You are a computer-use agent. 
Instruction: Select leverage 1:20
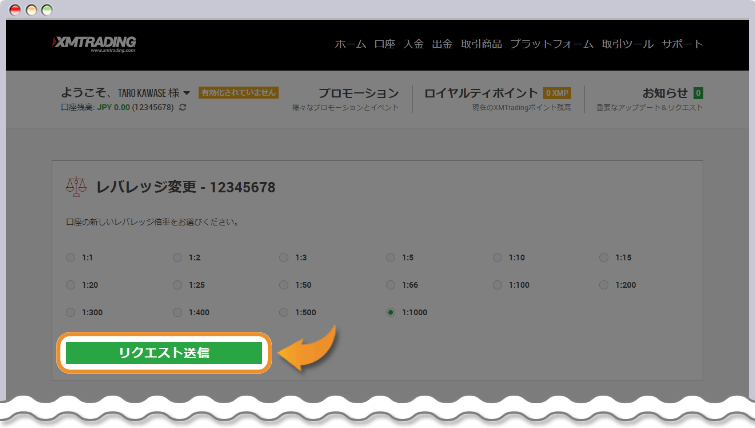71,285
